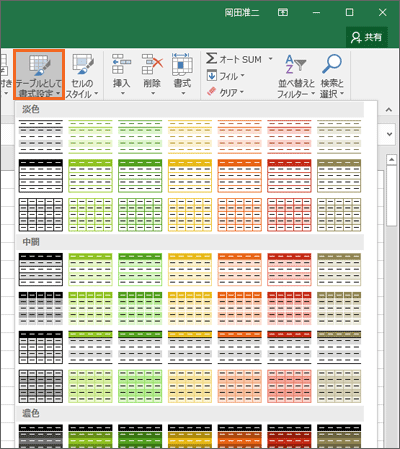Select first medium red table style
The image size is (400, 449).
[289, 269]
